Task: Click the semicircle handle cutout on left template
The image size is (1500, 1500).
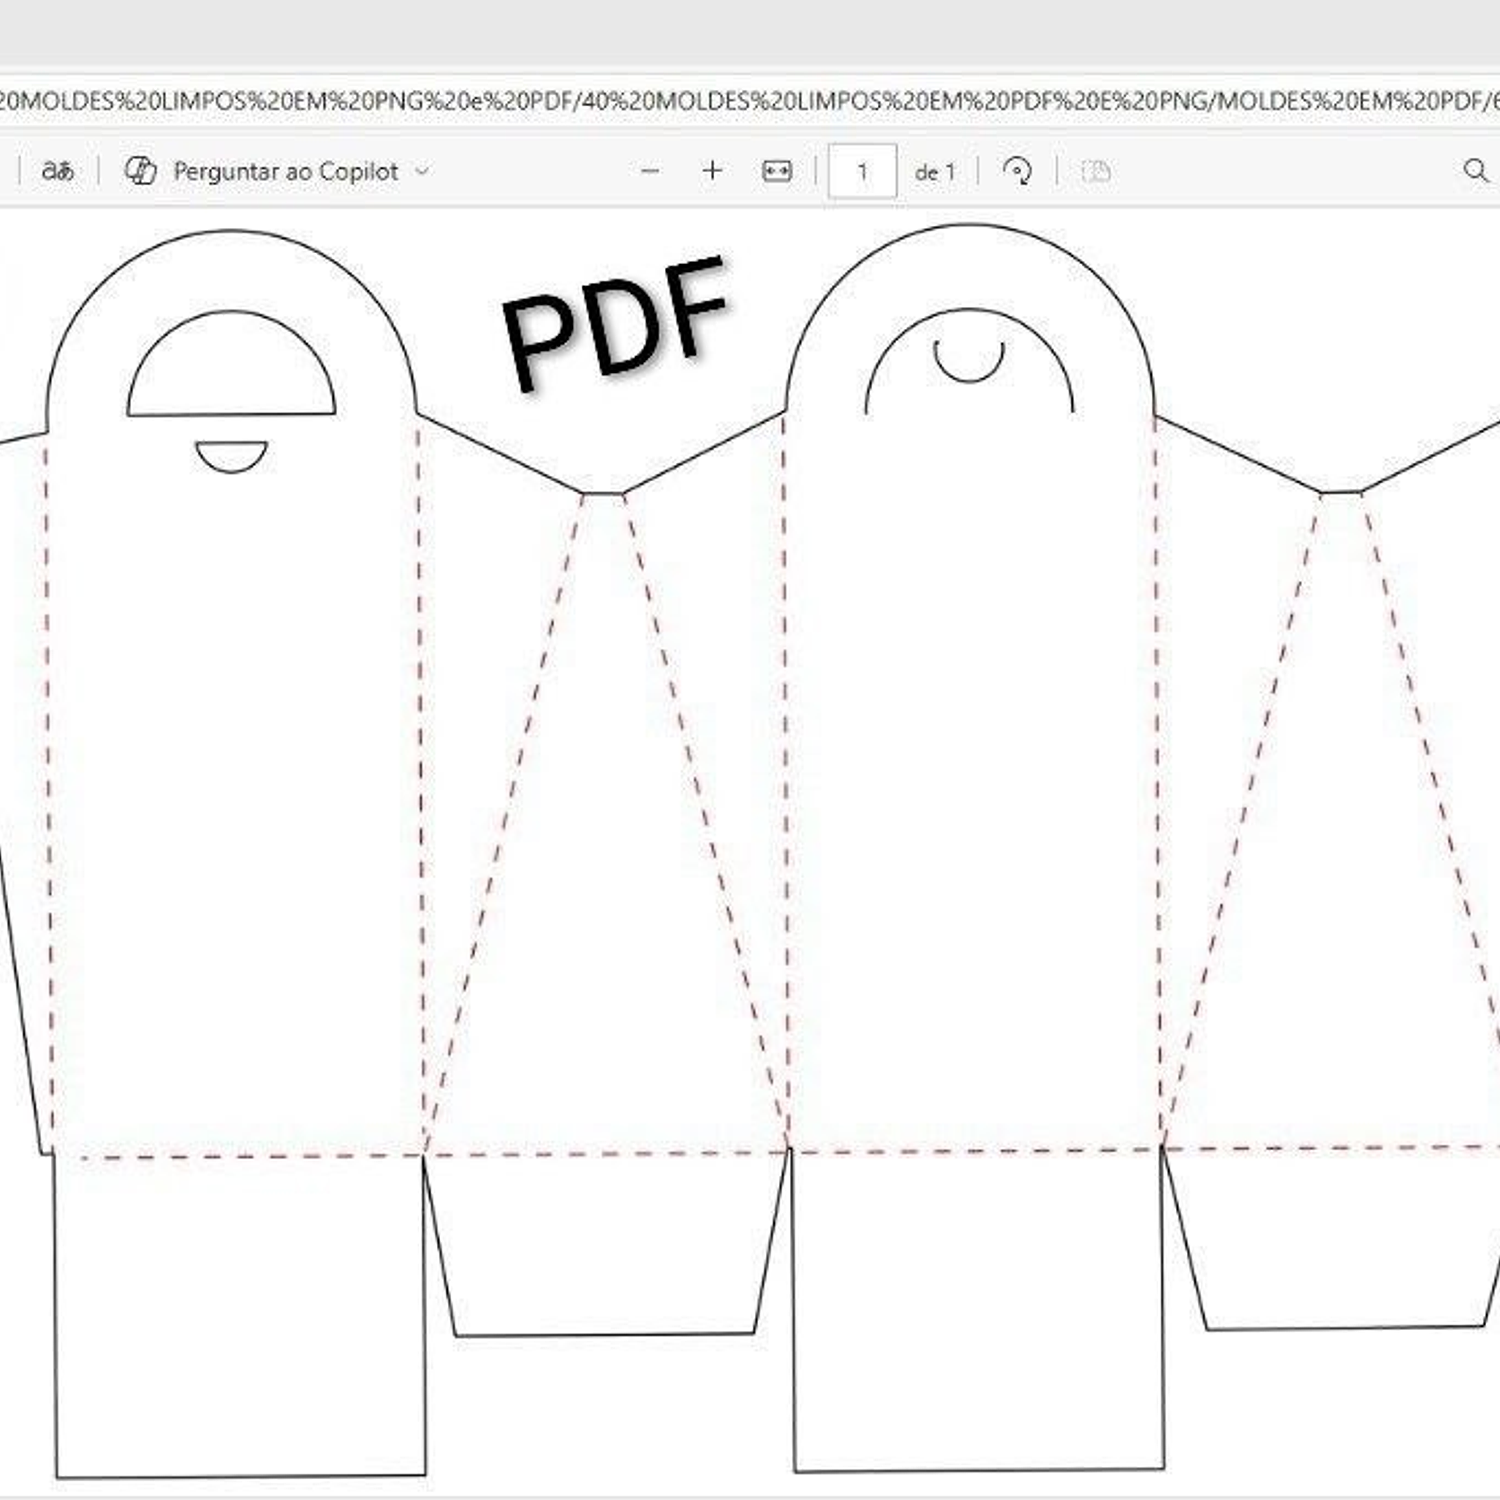Action: [232, 360]
